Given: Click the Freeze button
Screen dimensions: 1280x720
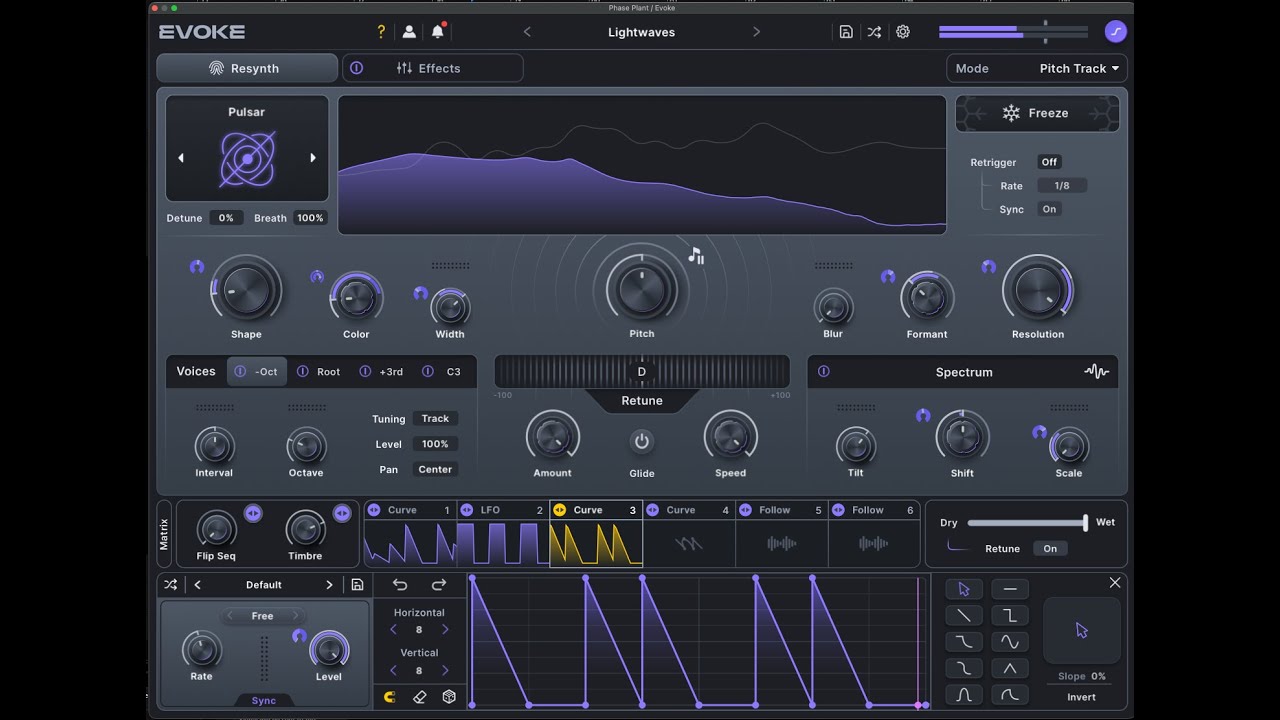Looking at the screenshot, I should [1037, 113].
